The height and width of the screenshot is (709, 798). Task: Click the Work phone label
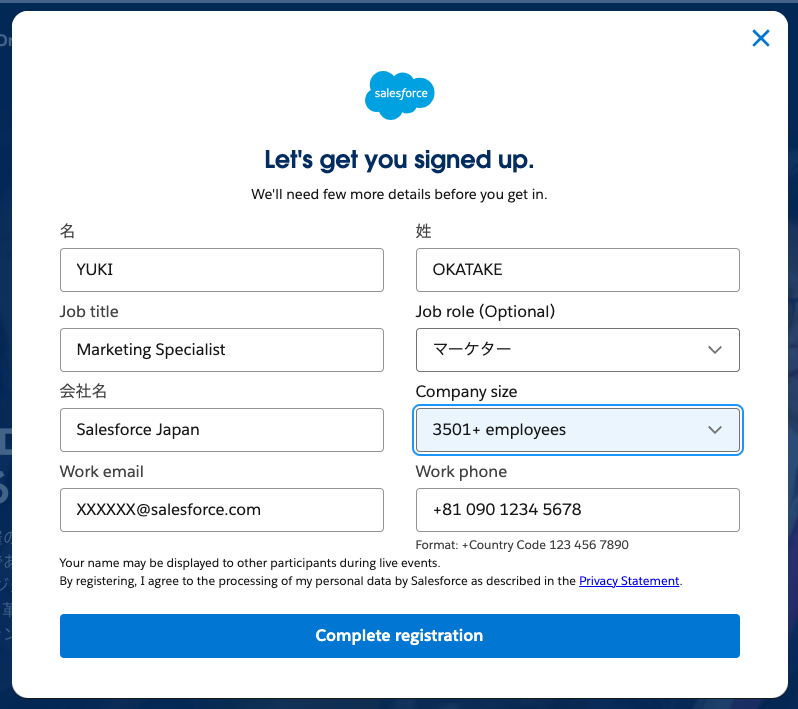point(461,472)
